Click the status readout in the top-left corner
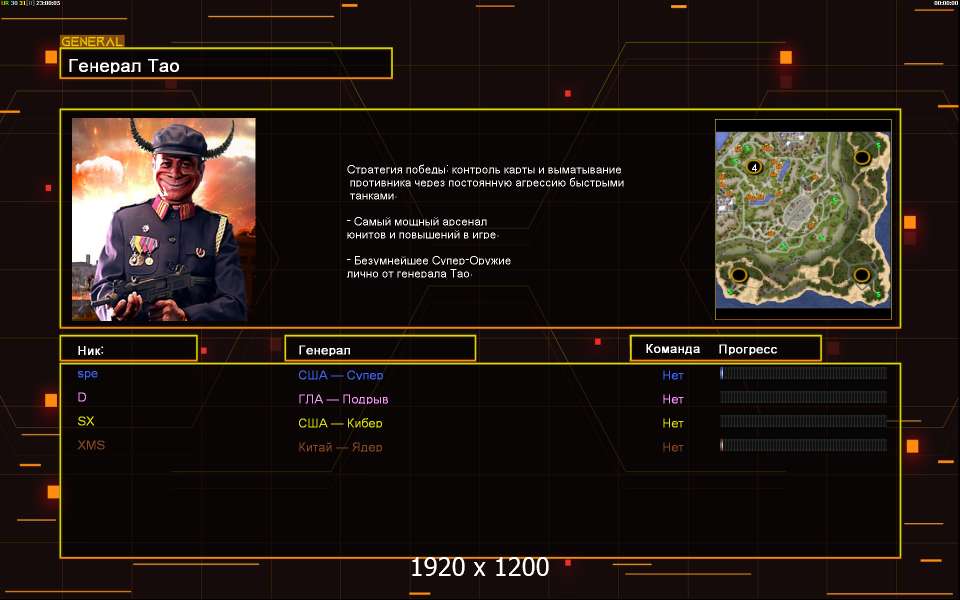The image size is (960, 600). [x=31, y=3]
